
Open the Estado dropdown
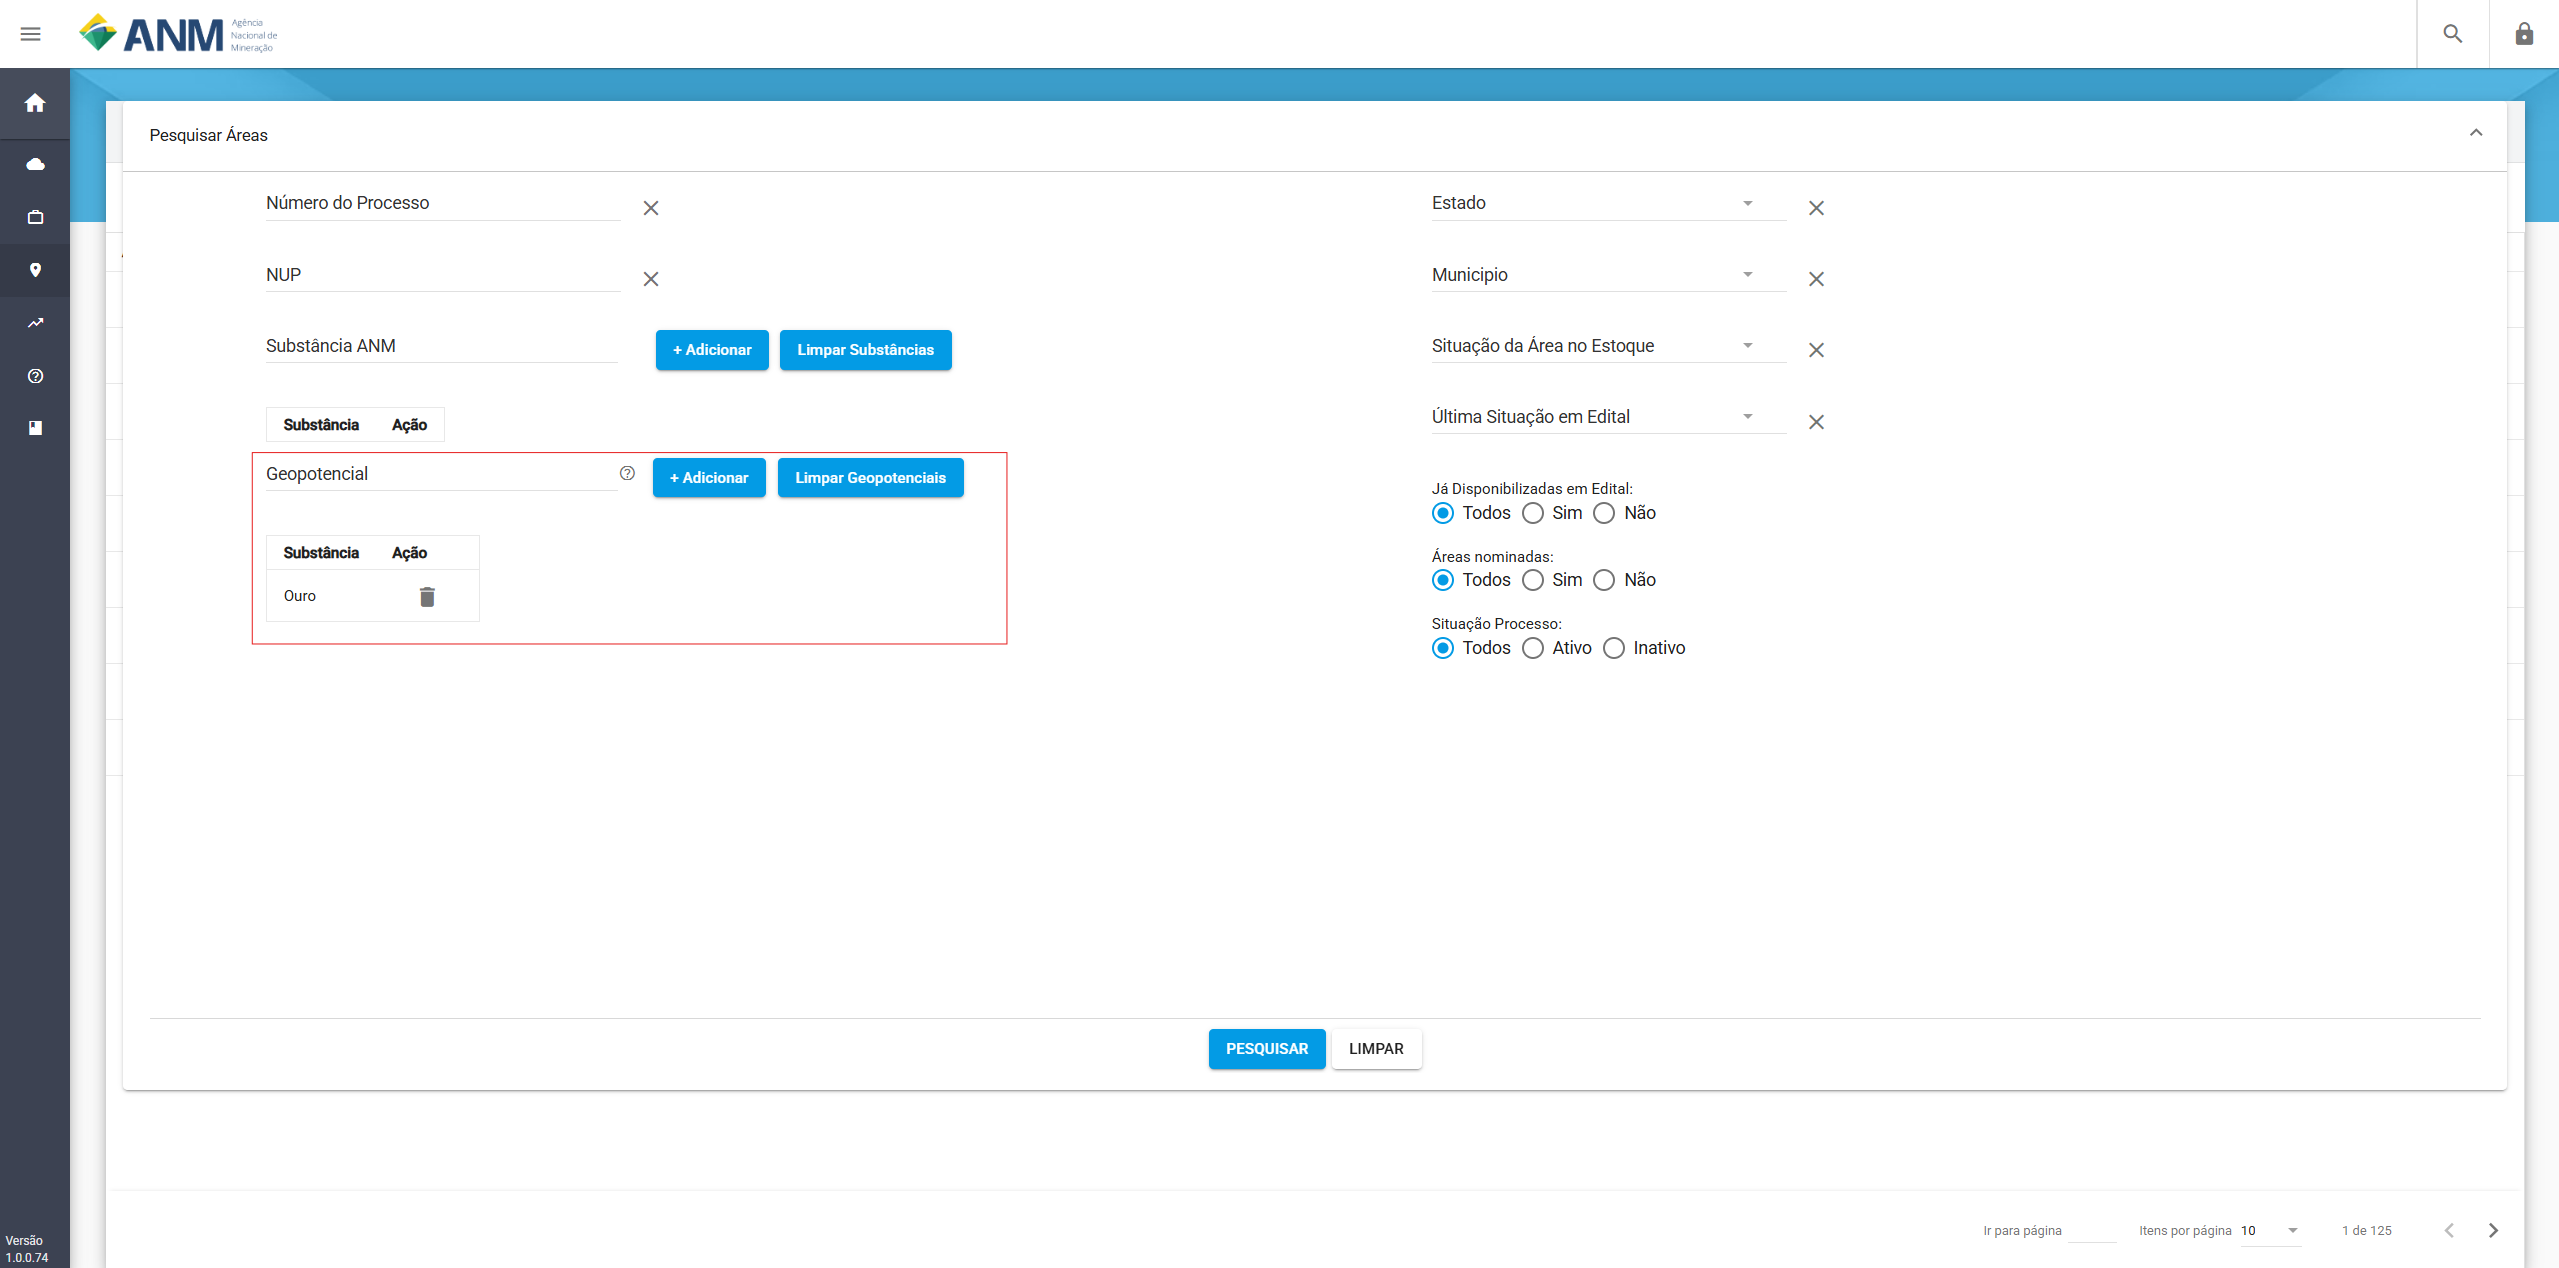[x=1608, y=203]
